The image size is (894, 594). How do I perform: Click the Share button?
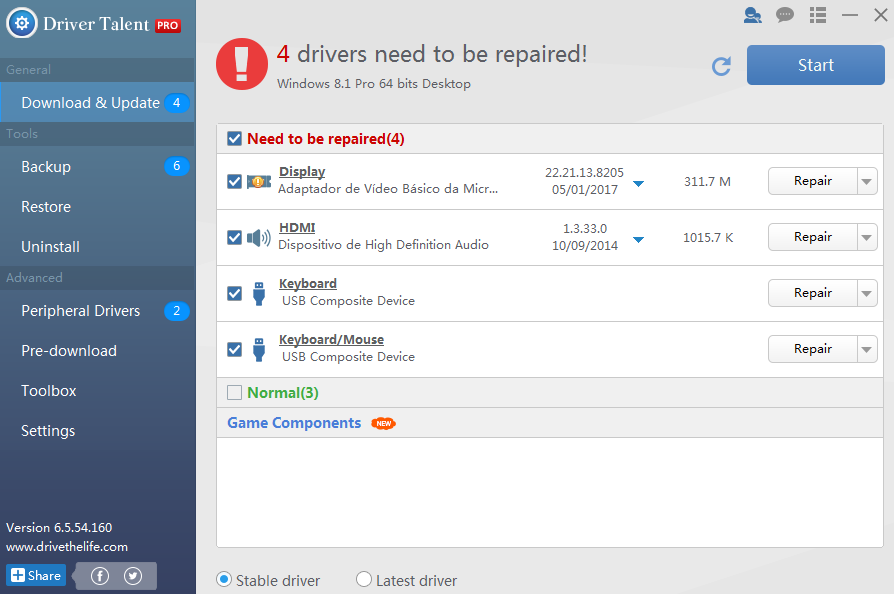[36, 575]
